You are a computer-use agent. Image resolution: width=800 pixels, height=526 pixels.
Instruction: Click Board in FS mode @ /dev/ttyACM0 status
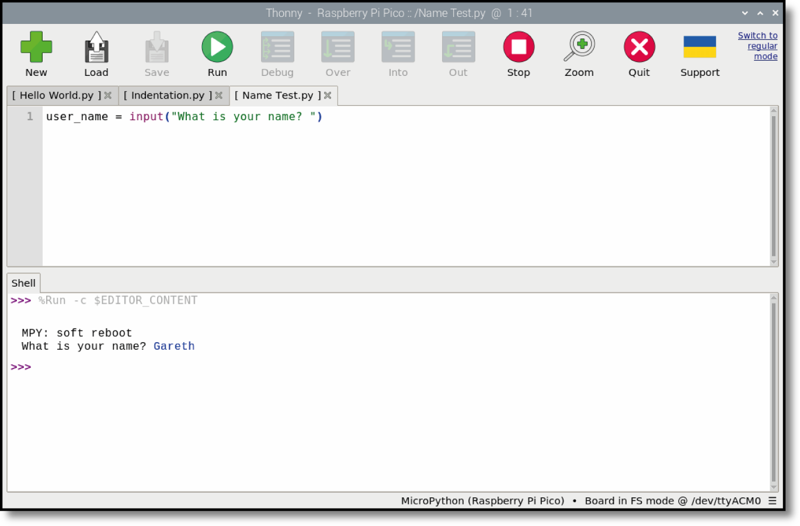pyautogui.click(x=672, y=501)
